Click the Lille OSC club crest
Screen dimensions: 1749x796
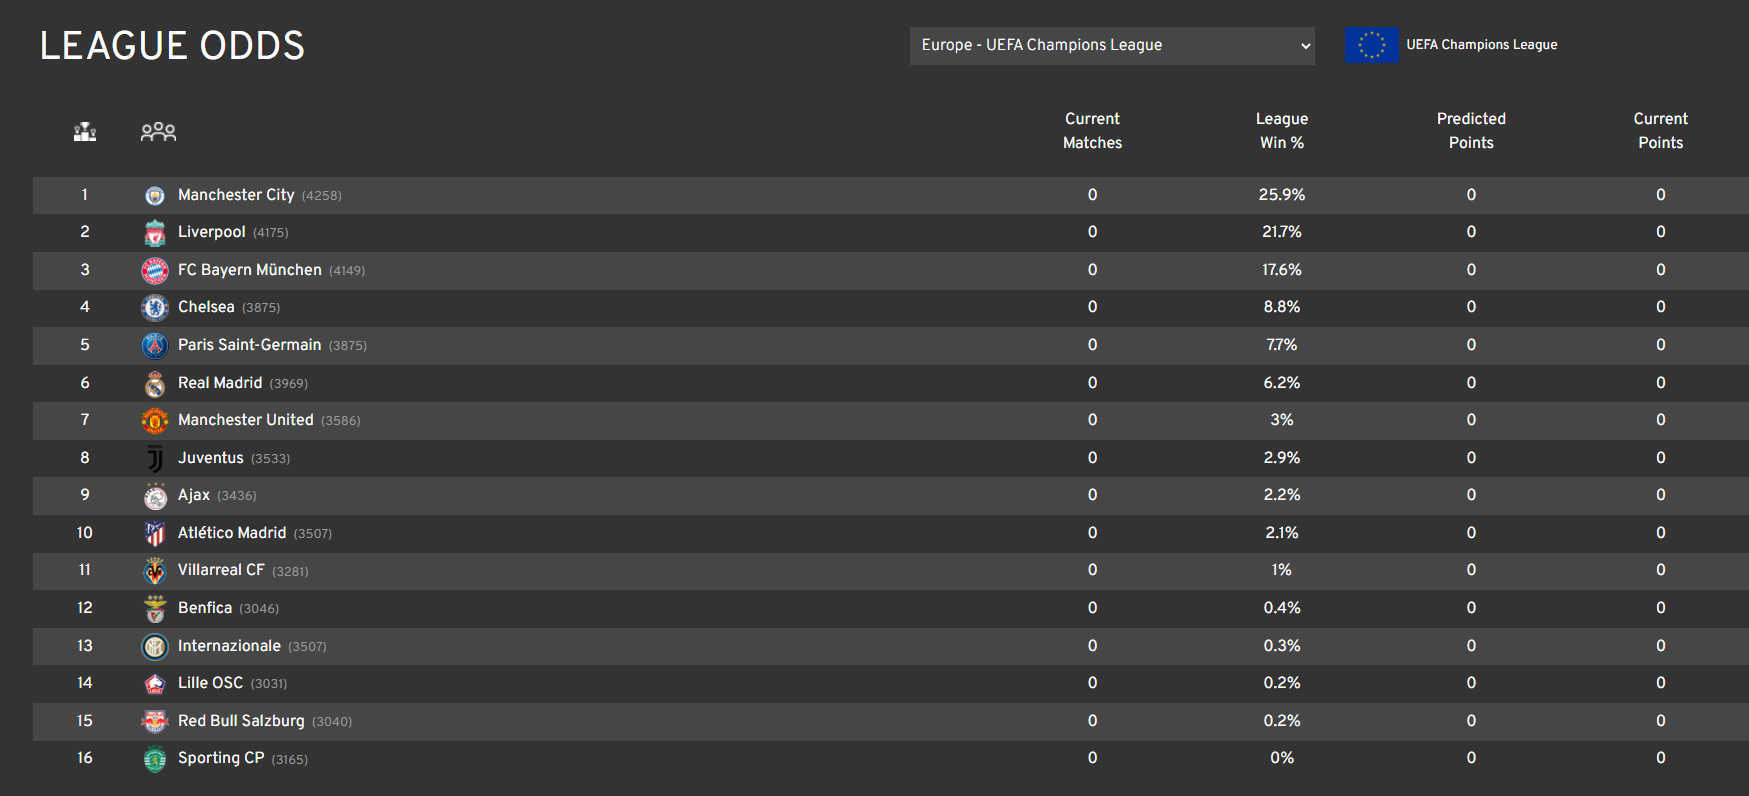pyautogui.click(x=154, y=684)
